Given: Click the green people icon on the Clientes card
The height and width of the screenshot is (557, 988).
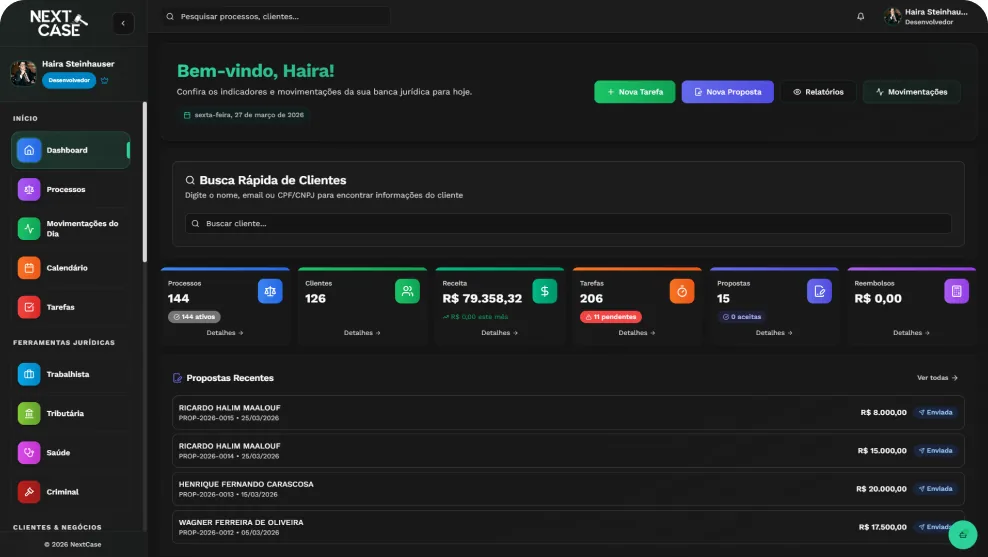Looking at the screenshot, I should [408, 291].
